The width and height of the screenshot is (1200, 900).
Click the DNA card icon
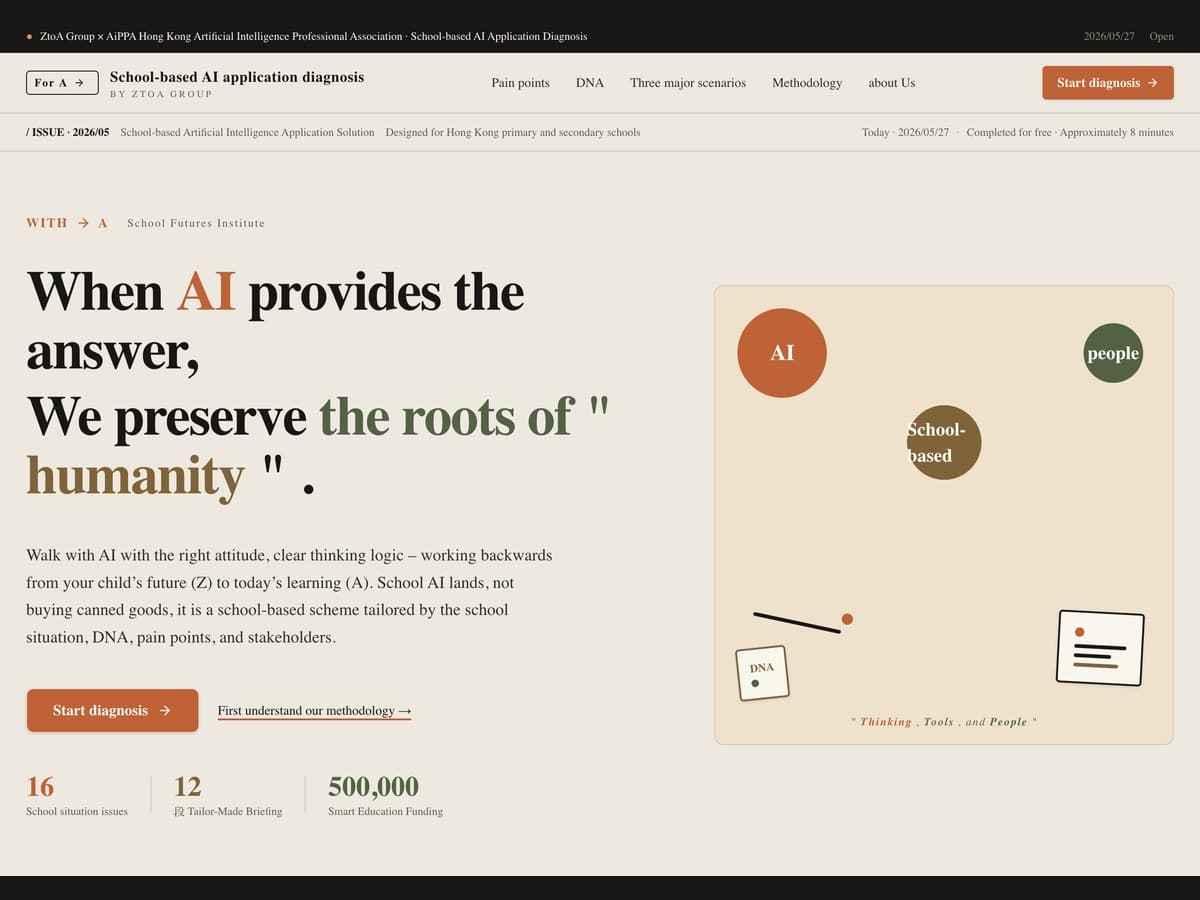click(763, 673)
